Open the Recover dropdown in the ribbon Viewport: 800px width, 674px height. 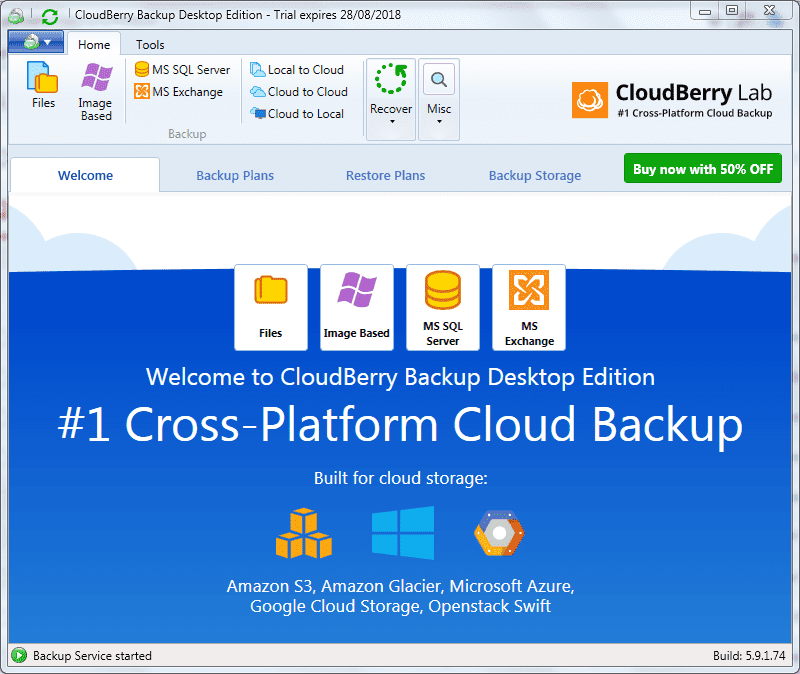pos(391,99)
